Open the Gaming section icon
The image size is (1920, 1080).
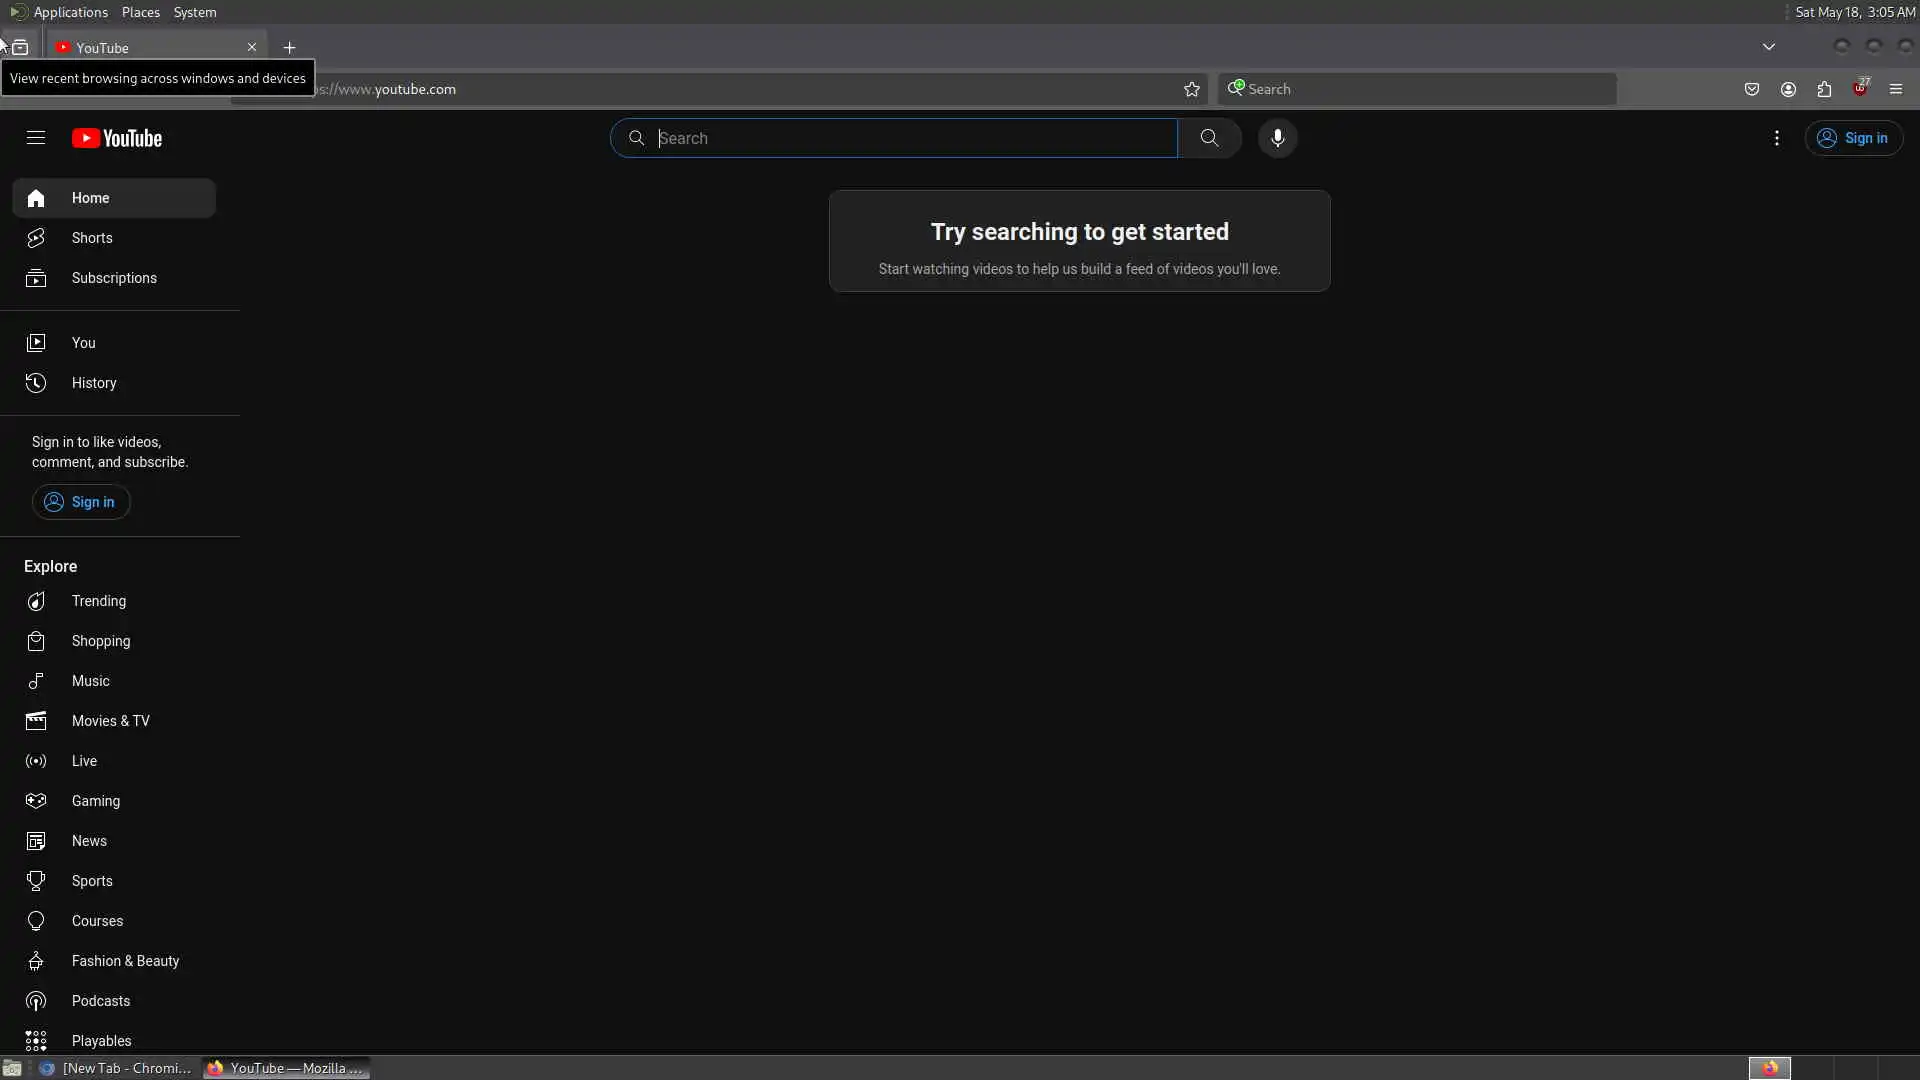tap(36, 801)
